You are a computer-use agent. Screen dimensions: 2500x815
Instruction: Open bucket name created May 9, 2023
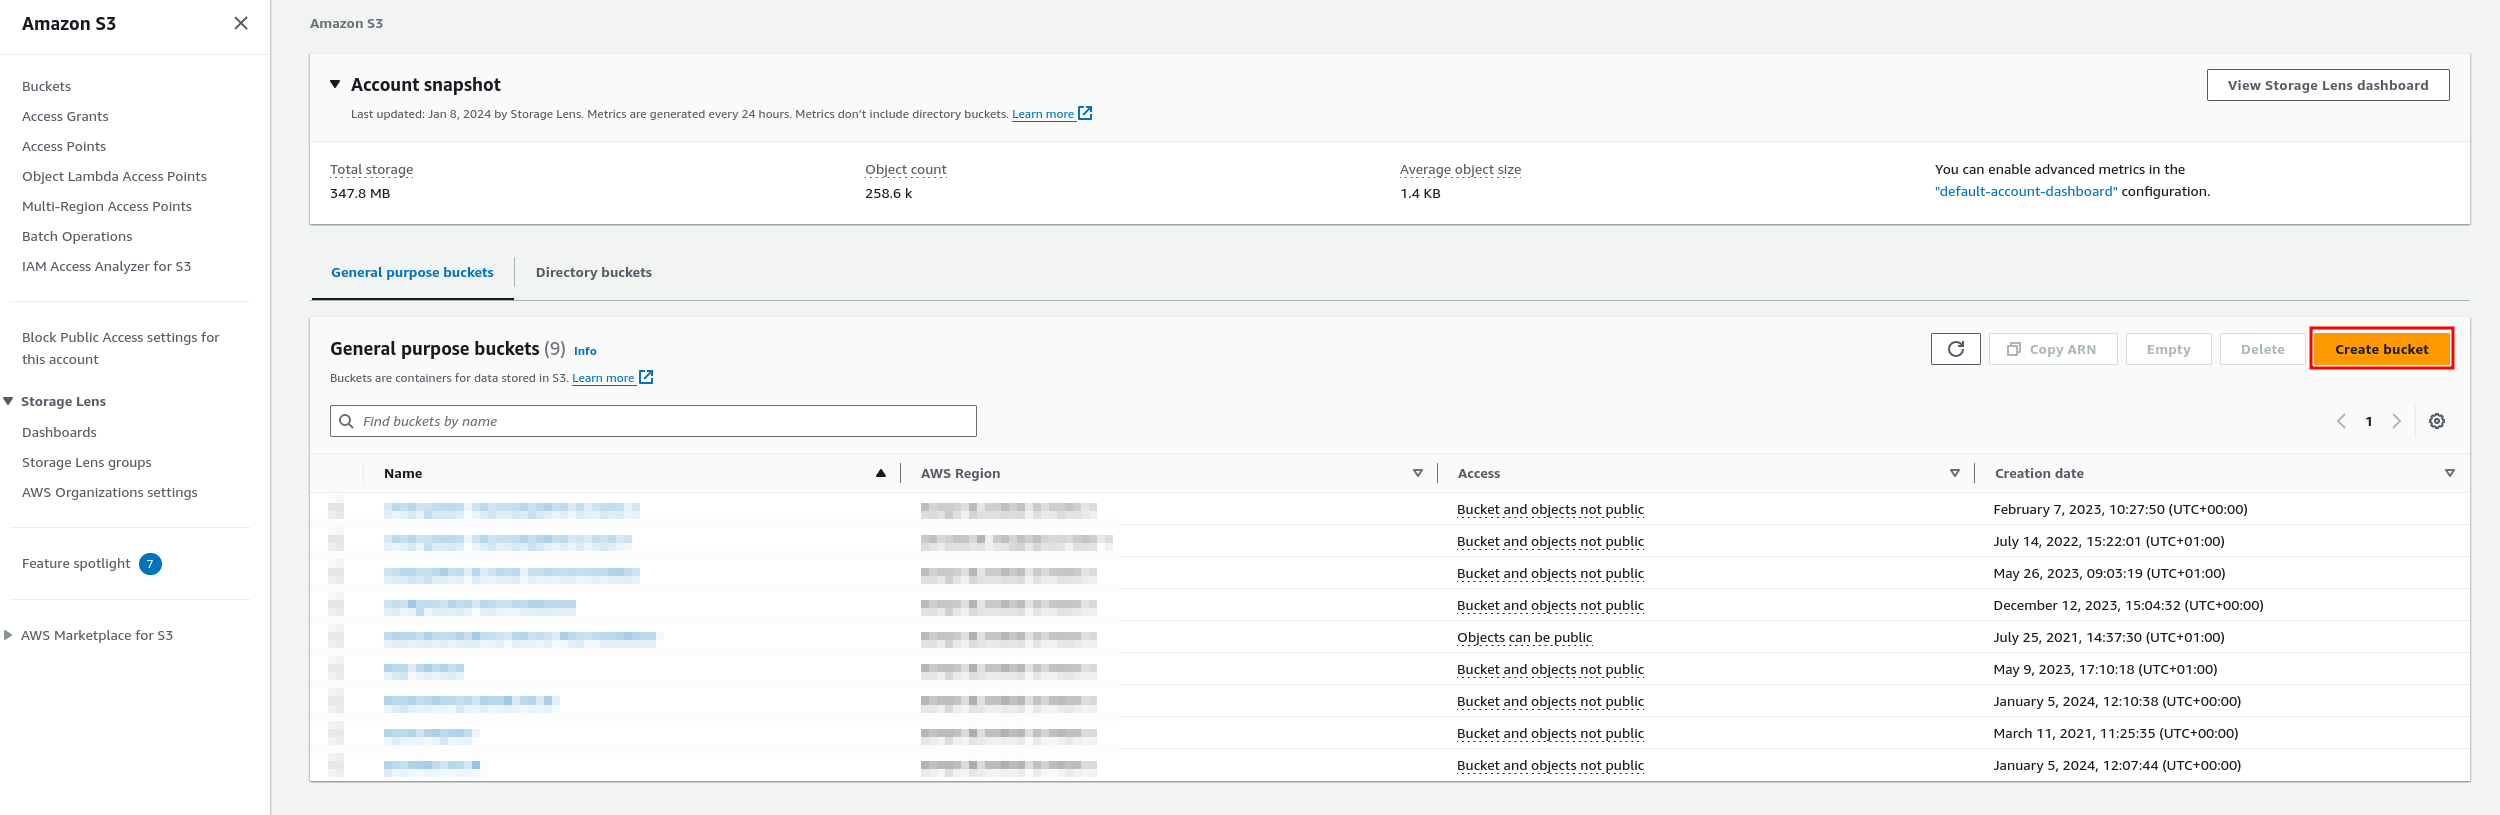pyautogui.click(x=424, y=669)
